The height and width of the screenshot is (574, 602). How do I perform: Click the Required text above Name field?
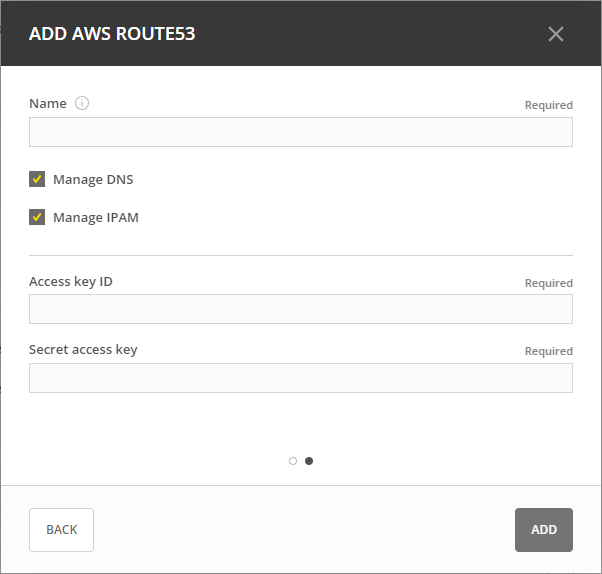pyautogui.click(x=548, y=105)
